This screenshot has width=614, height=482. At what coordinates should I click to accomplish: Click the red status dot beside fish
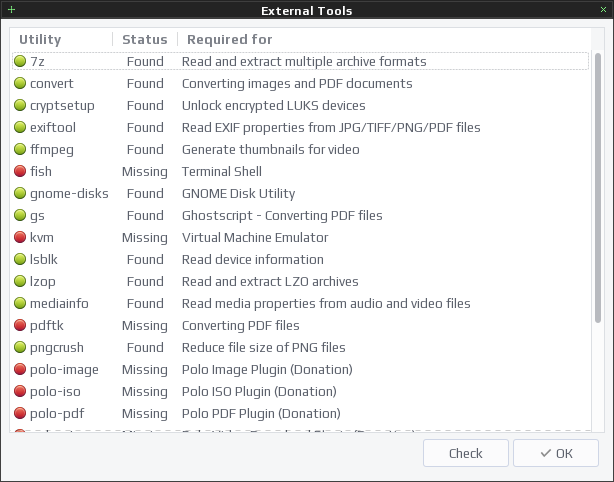[20, 171]
